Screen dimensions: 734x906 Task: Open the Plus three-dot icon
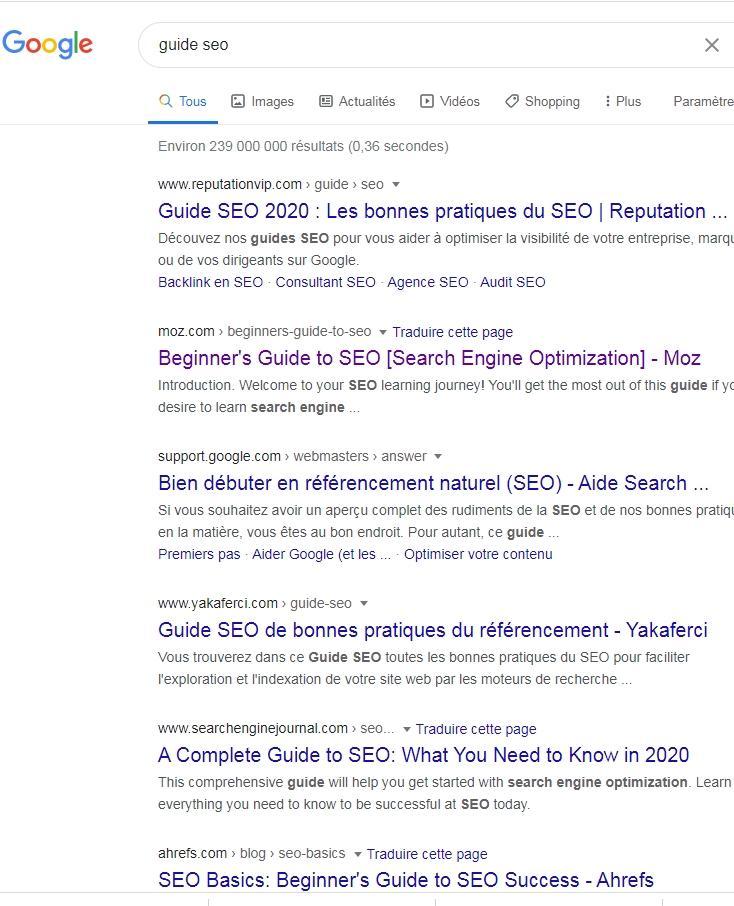pos(608,101)
